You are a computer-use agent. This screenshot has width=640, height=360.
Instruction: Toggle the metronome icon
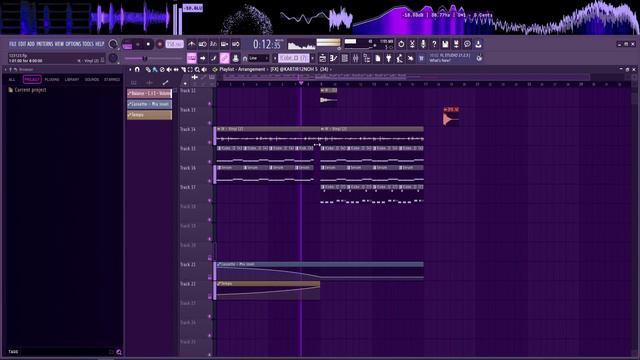[x=191, y=44]
